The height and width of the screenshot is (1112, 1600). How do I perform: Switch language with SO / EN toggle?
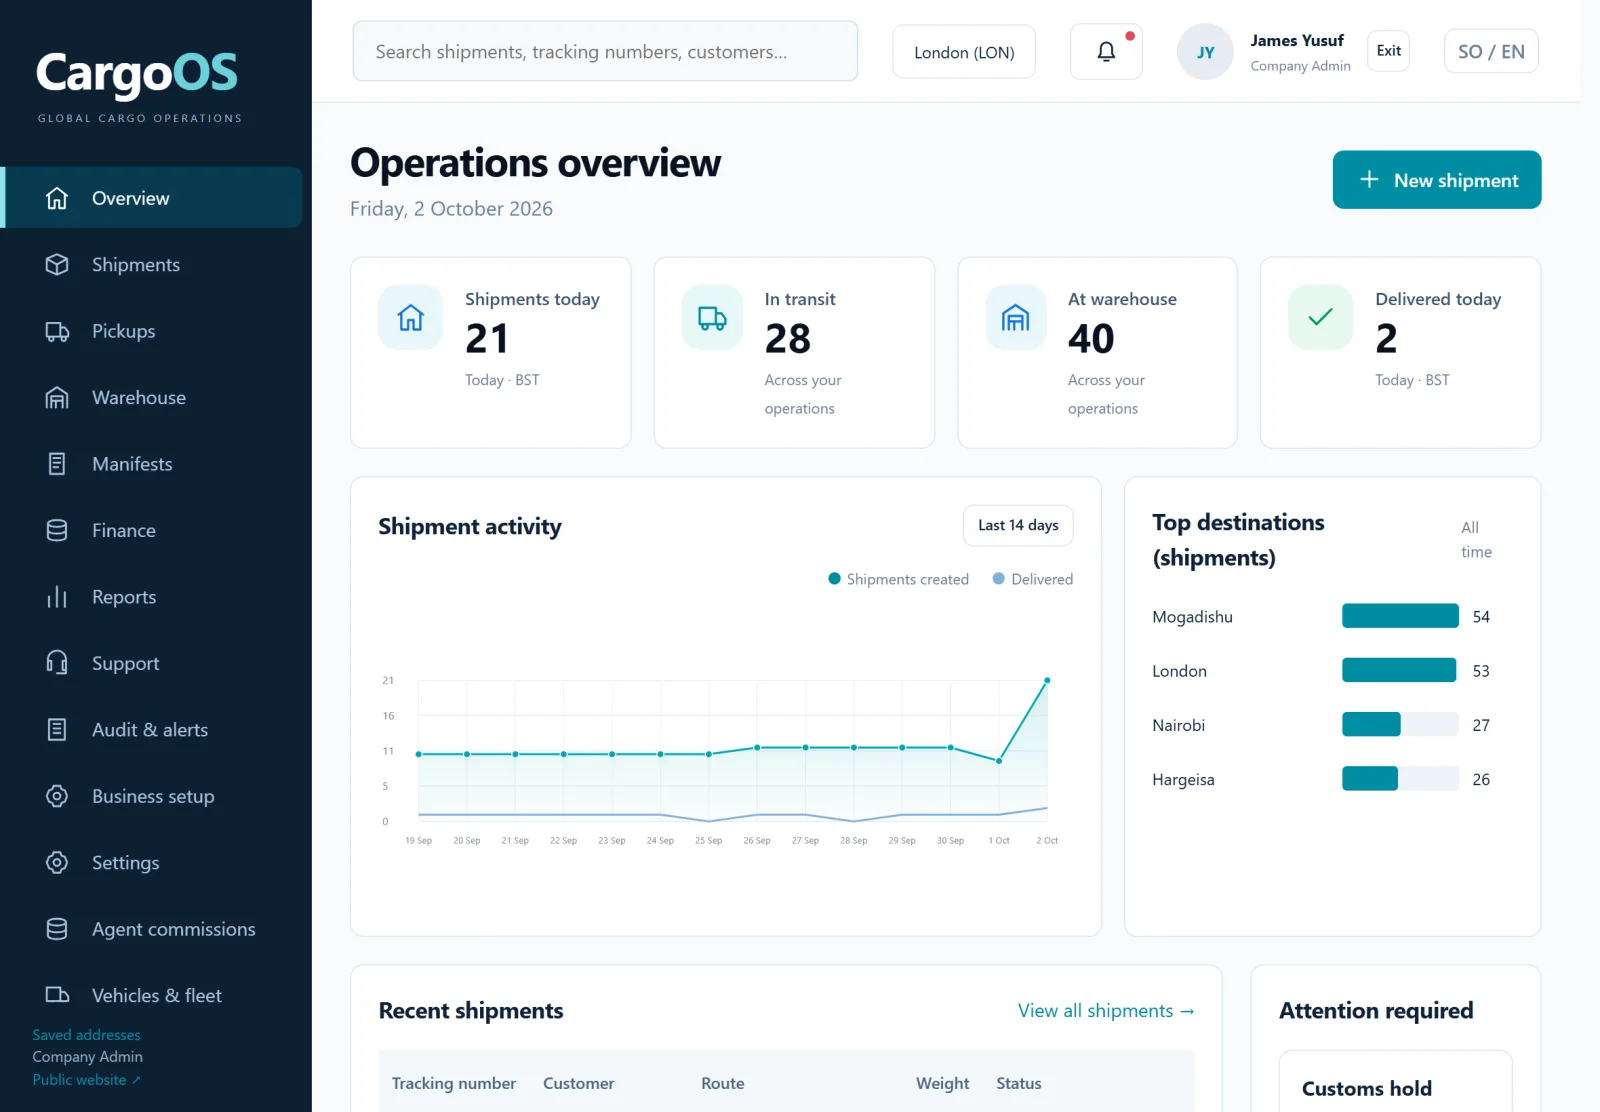[x=1491, y=51]
